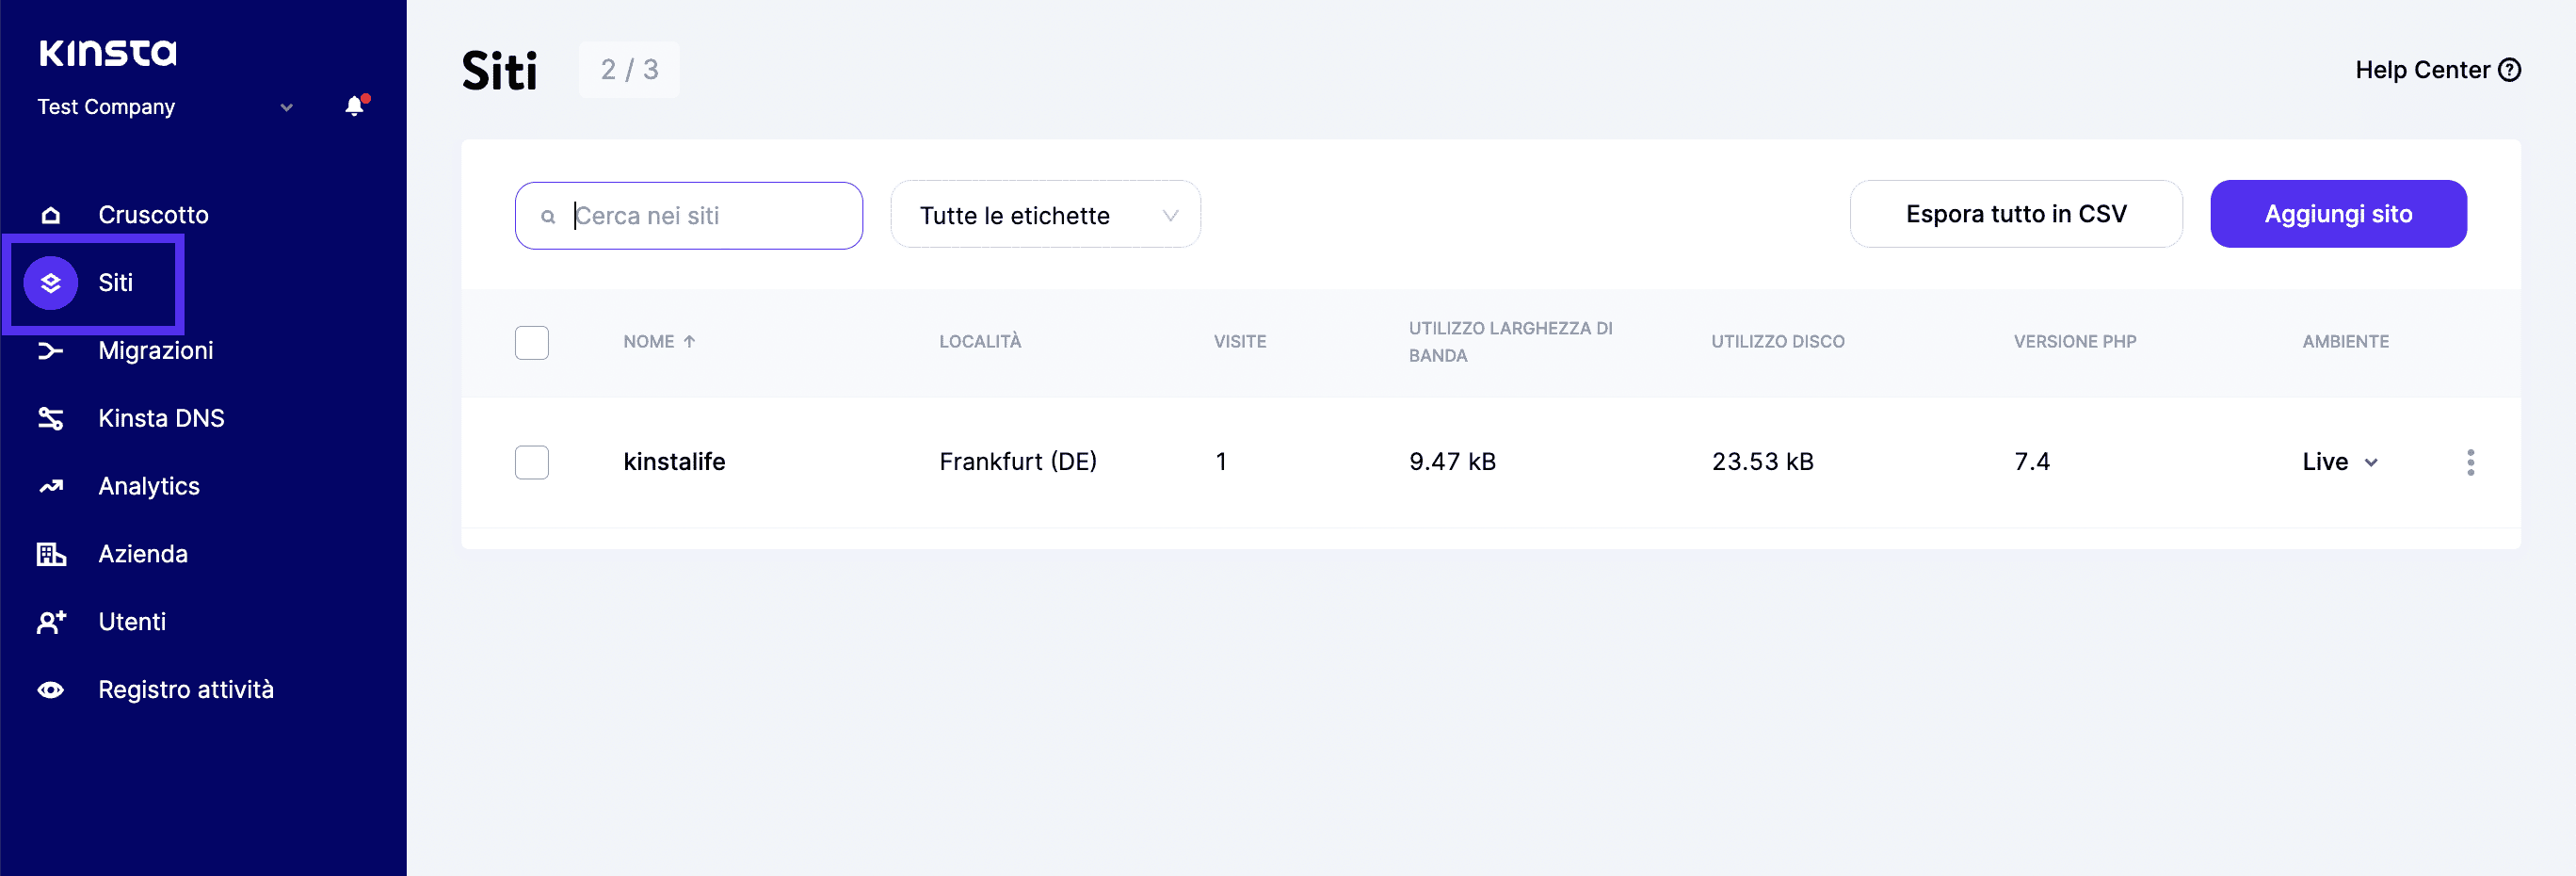Check the checkbox next to kinstalife site
This screenshot has width=2576, height=876.
tap(532, 462)
